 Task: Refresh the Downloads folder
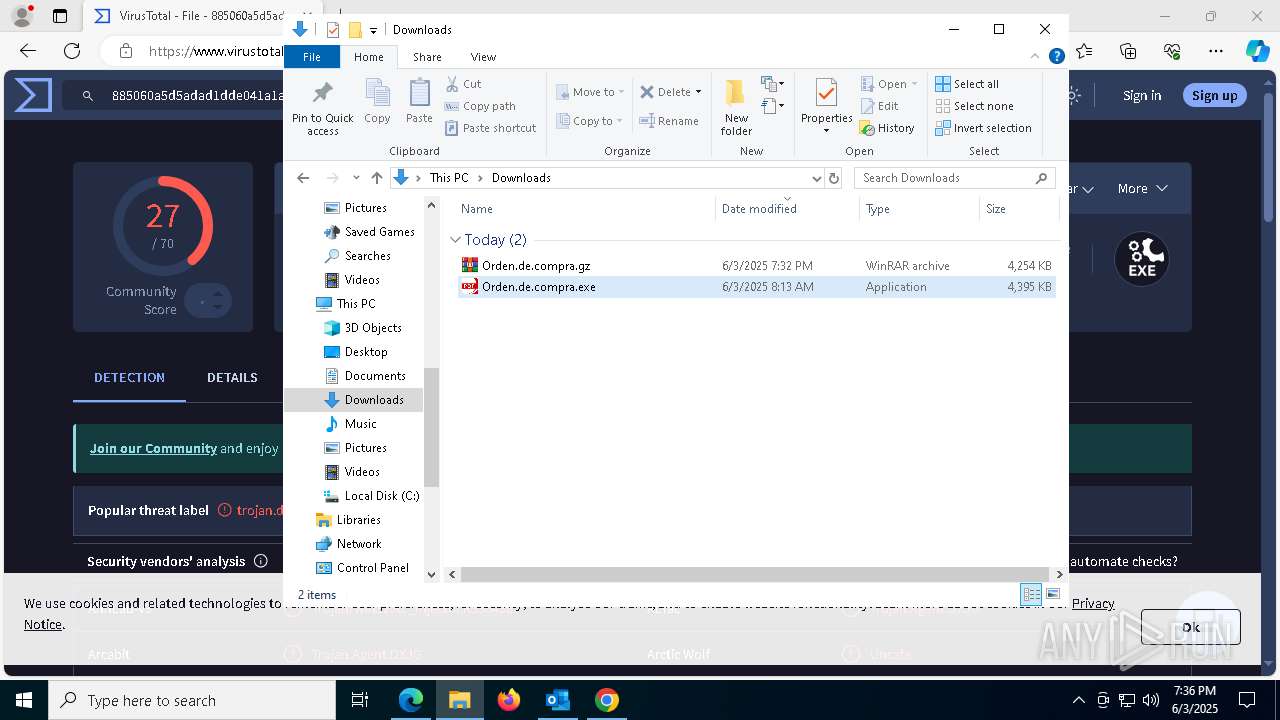click(x=833, y=178)
